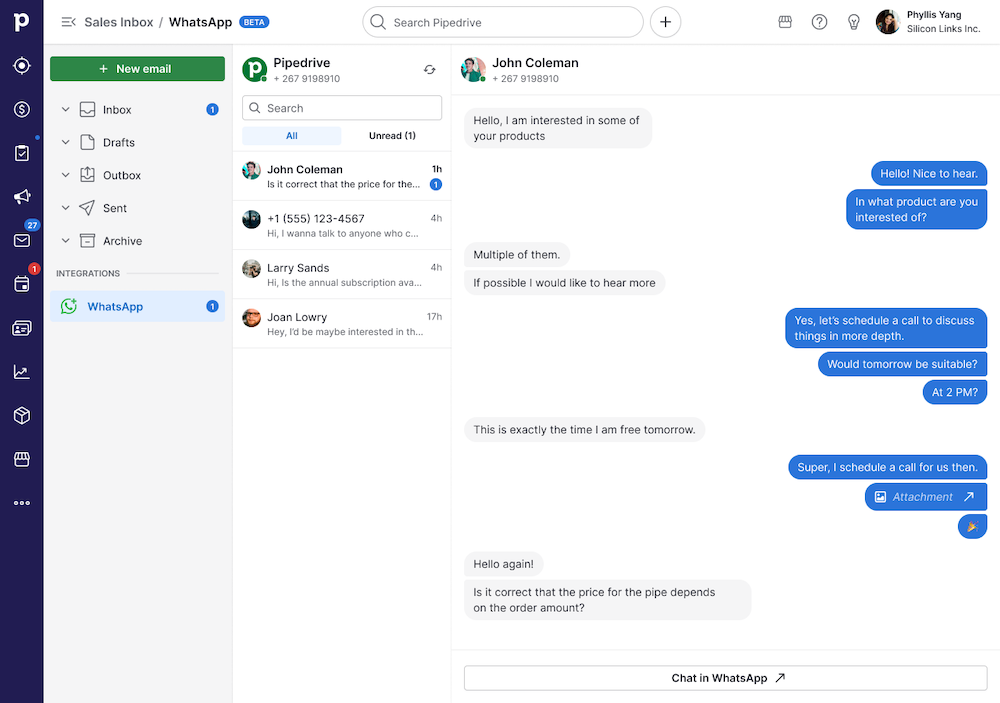
Task: Click Chat in WhatsApp button
Action: coord(726,678)
